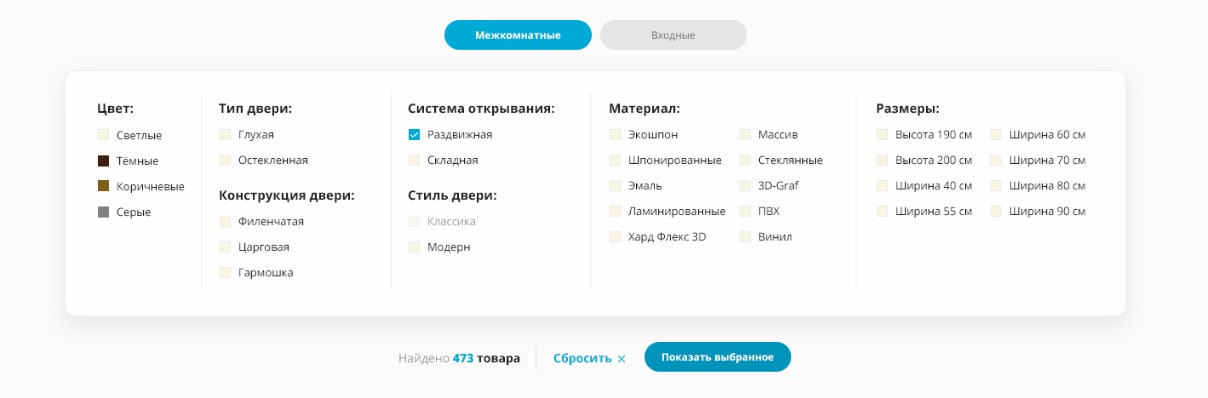
Task: Select the Эмаль material checkbox
Action: [615, 185]
